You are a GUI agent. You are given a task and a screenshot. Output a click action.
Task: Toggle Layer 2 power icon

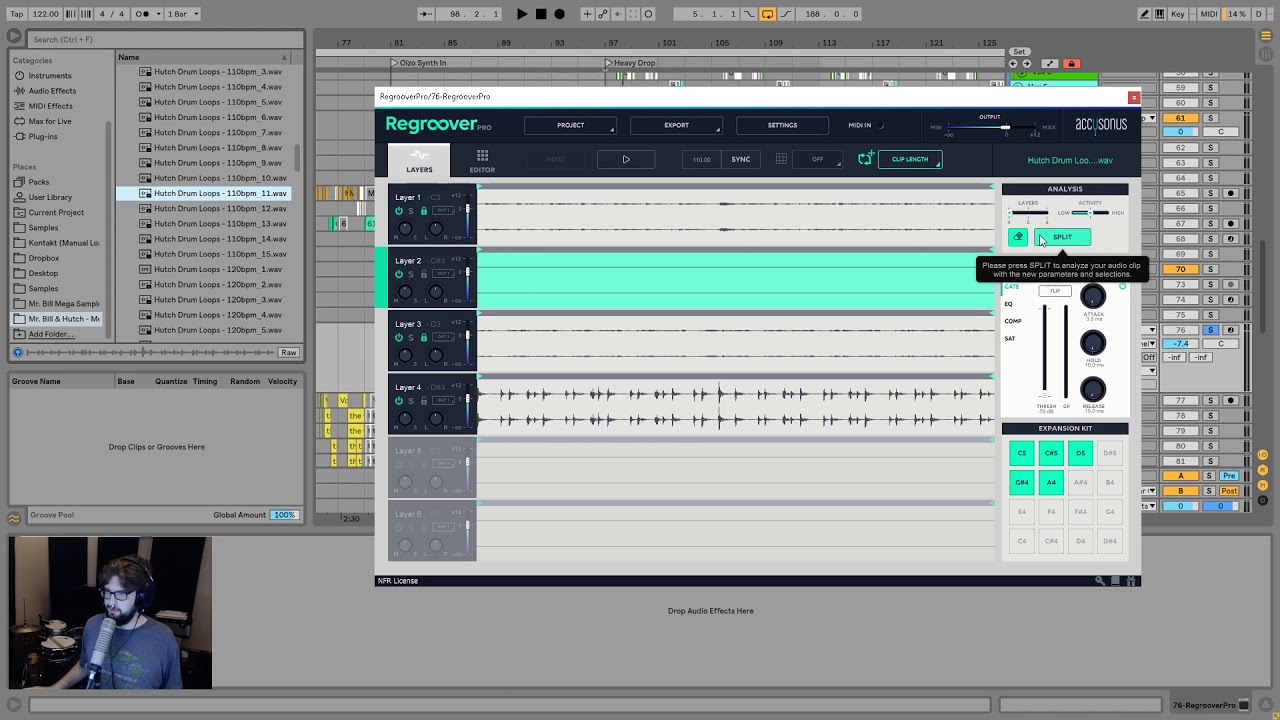click(399, 274)
